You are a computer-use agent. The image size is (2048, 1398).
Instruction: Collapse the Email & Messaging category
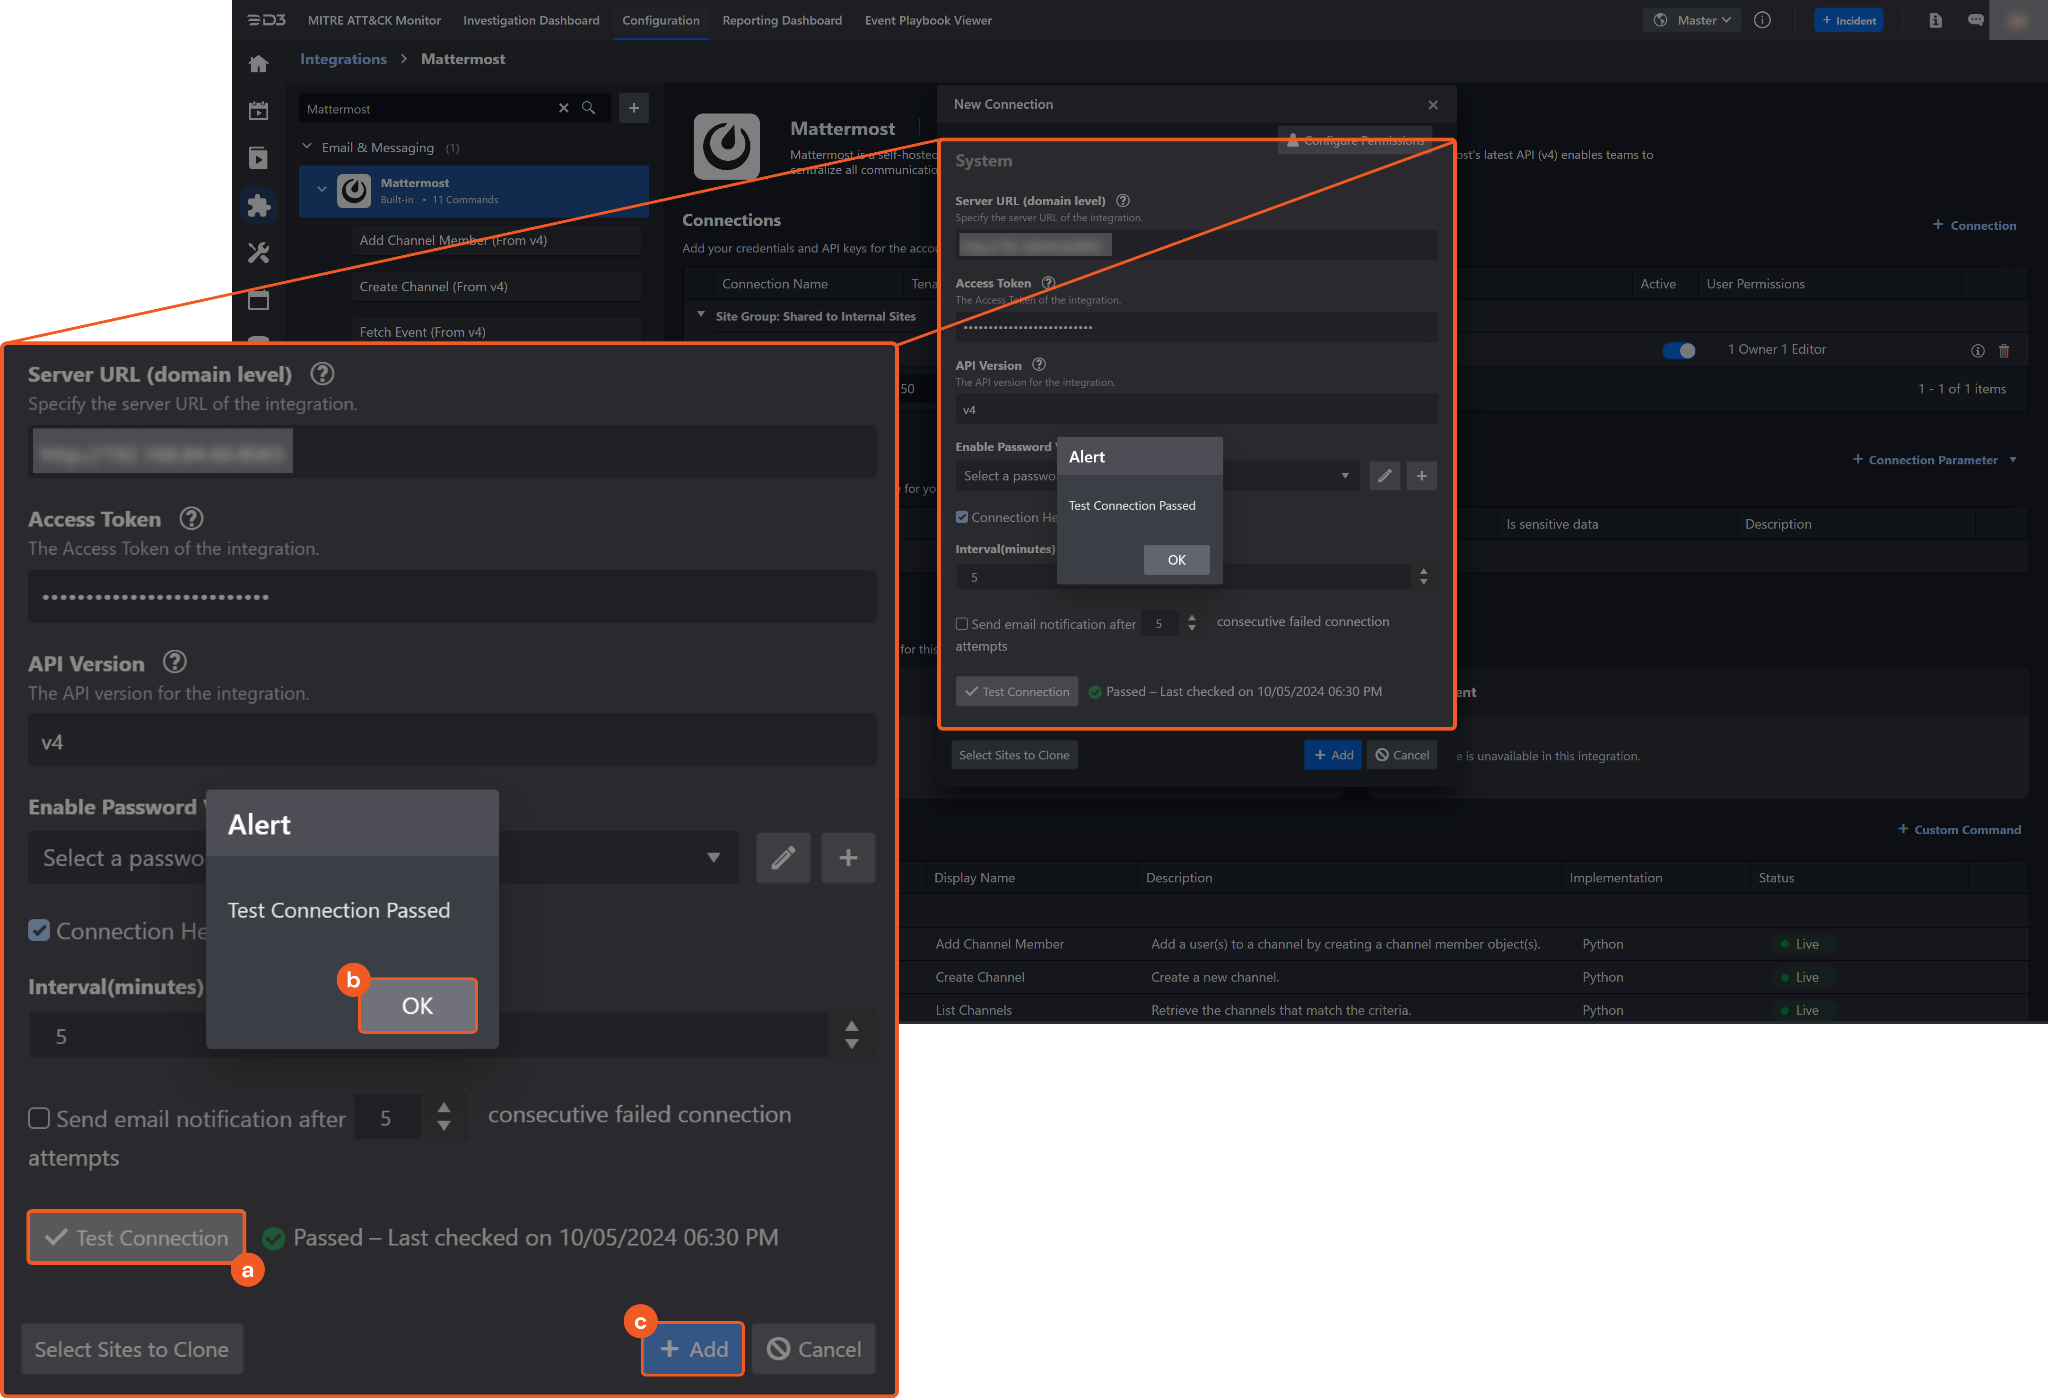pyautogui.click(x=307, y=147)
